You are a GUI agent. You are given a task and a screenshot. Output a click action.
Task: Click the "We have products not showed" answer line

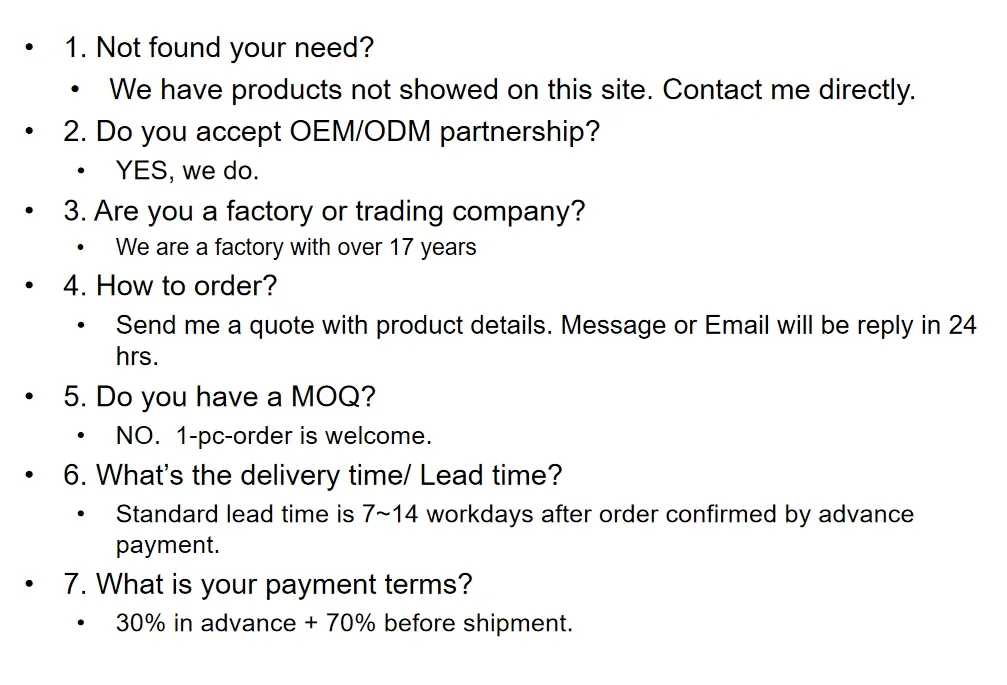click(511, 90)
